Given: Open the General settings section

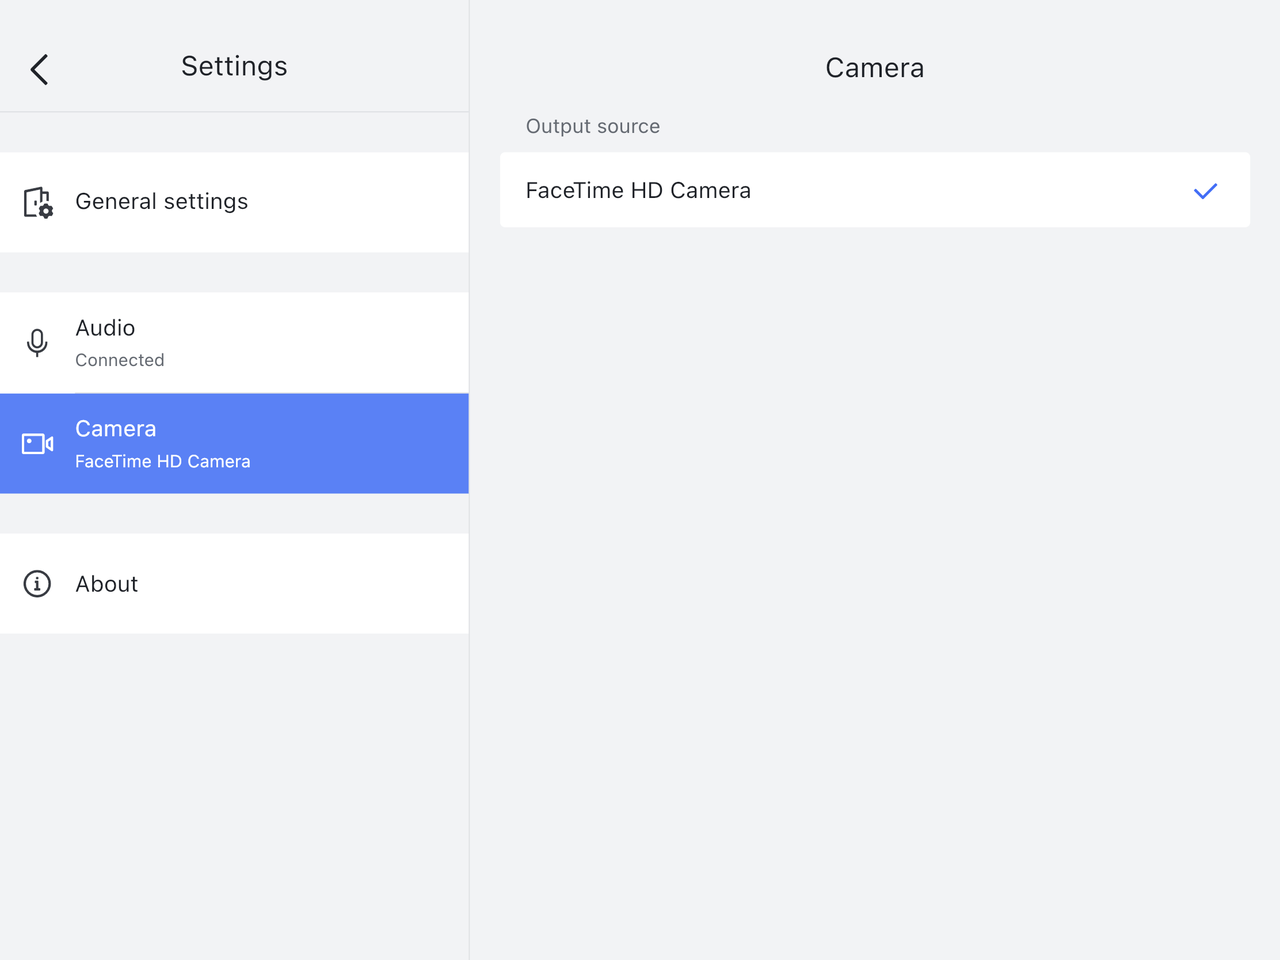Looking at the screenshot, I should [161, 202].
